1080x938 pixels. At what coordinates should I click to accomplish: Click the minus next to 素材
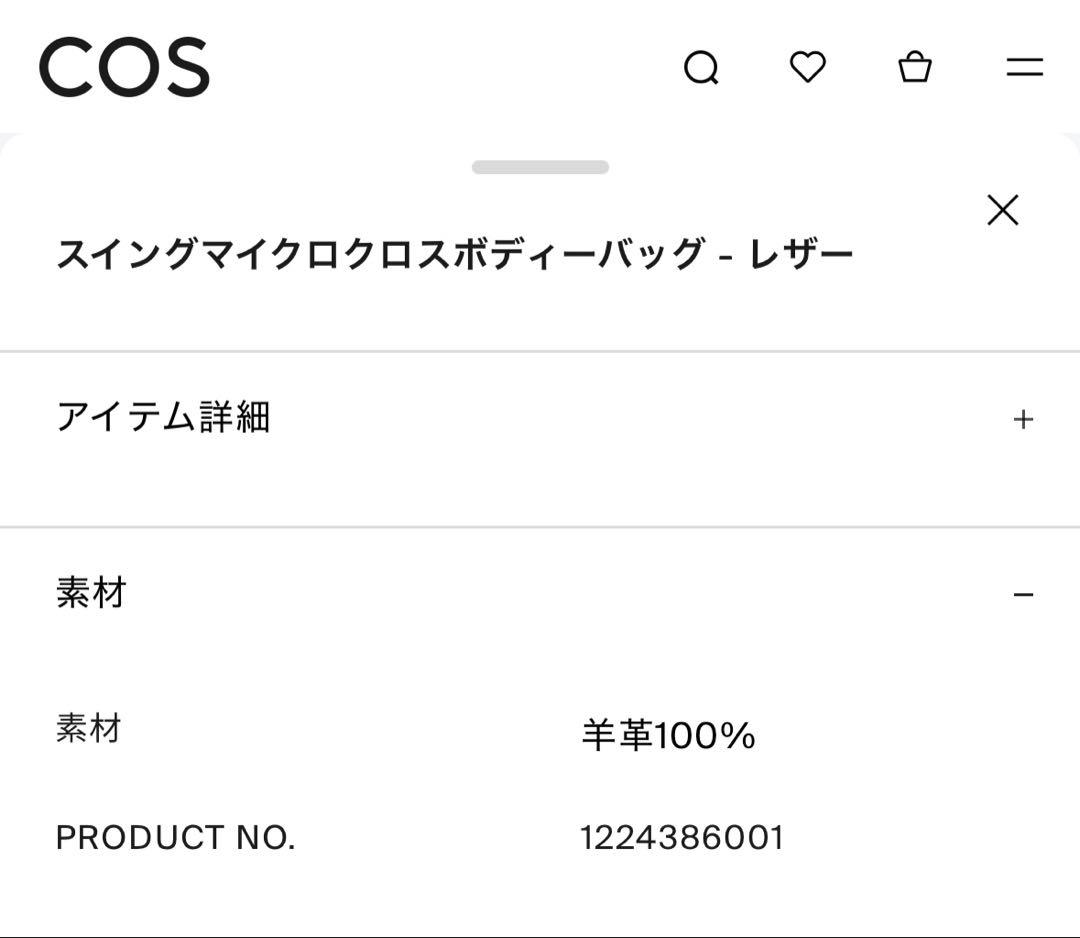click(1023, 593)
